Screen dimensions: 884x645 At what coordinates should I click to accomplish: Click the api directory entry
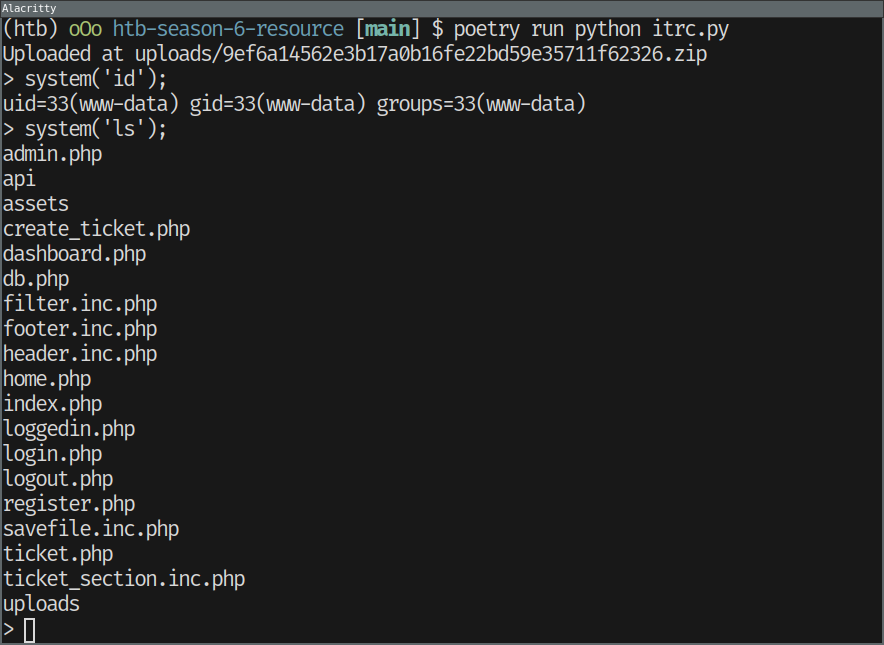(19, 179)
